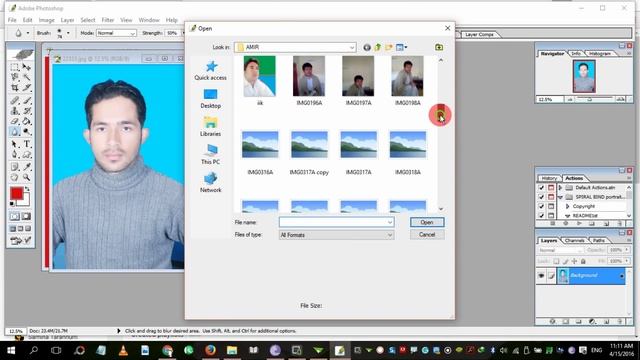Image resolution: width=640 pixels, height=360 pixels.
Task: Click the red foreground color swatch
Action: coord(16,193)
